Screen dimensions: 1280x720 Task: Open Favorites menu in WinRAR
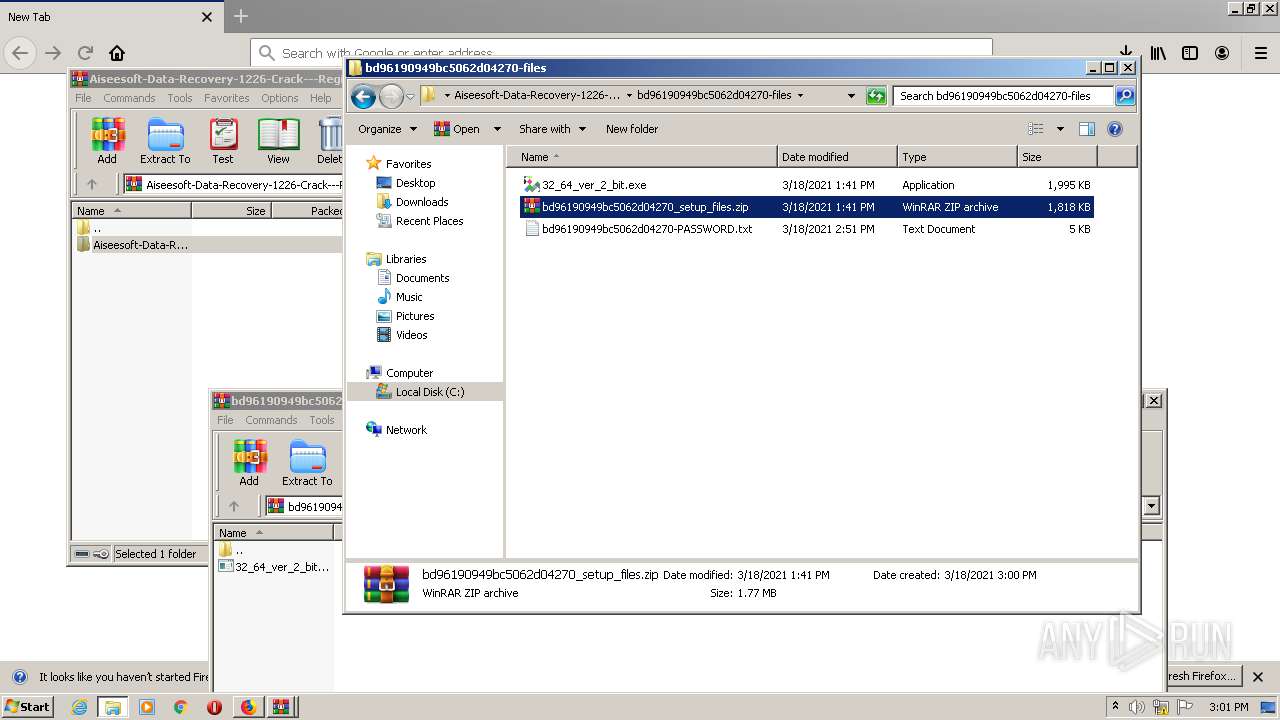(x=227, y=98)
